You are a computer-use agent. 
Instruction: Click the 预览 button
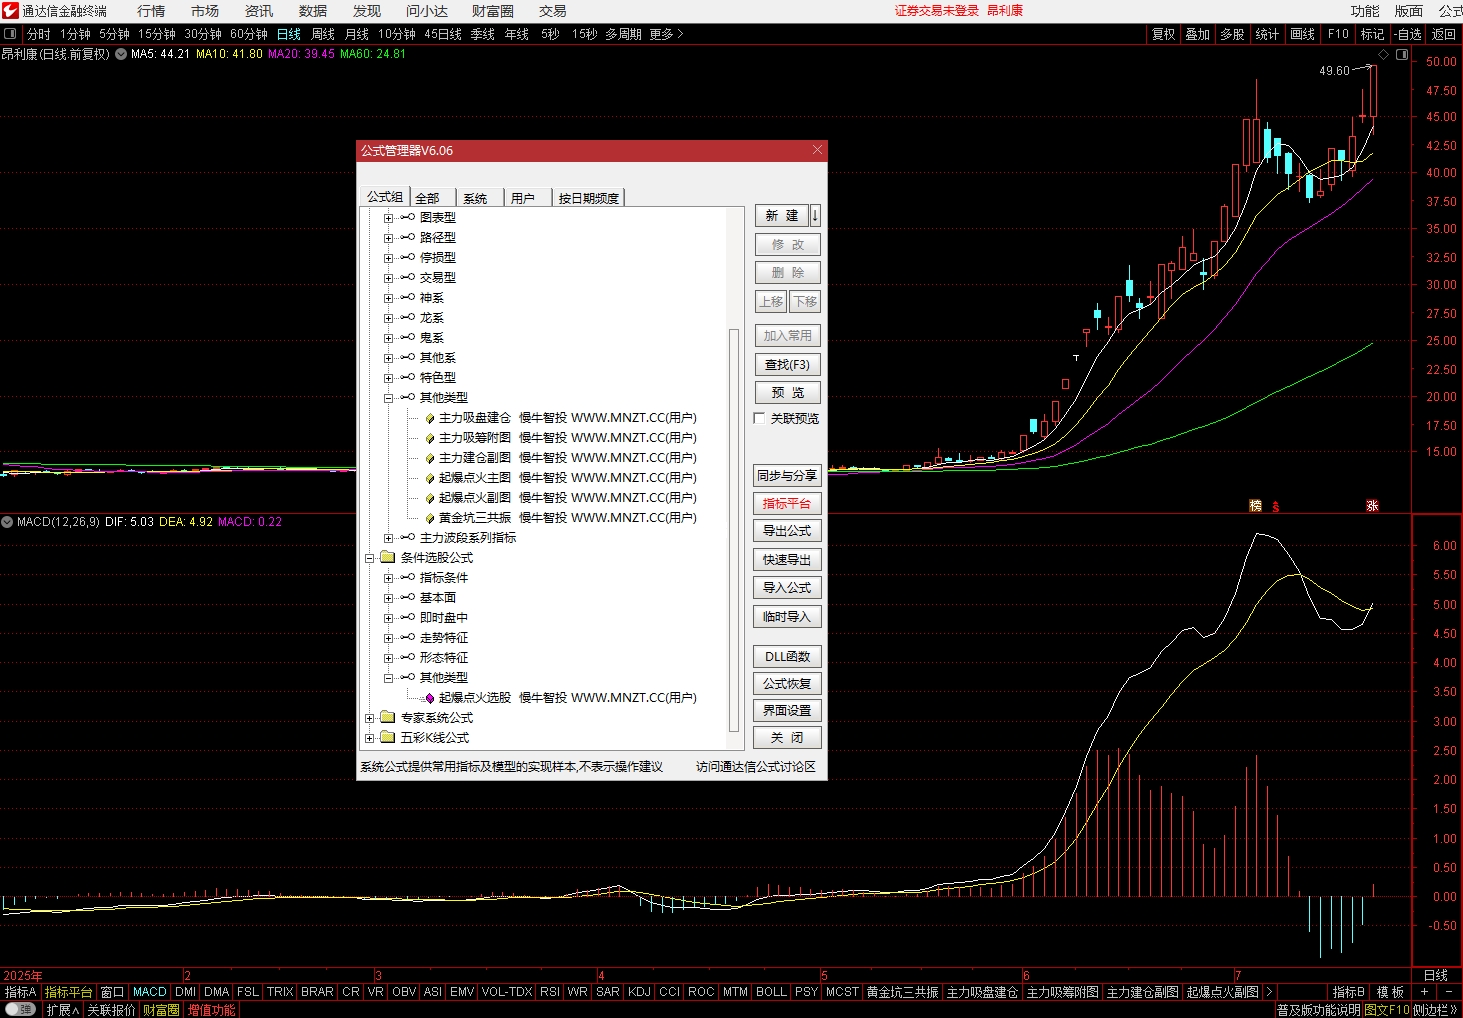click(x=787, y=393)
